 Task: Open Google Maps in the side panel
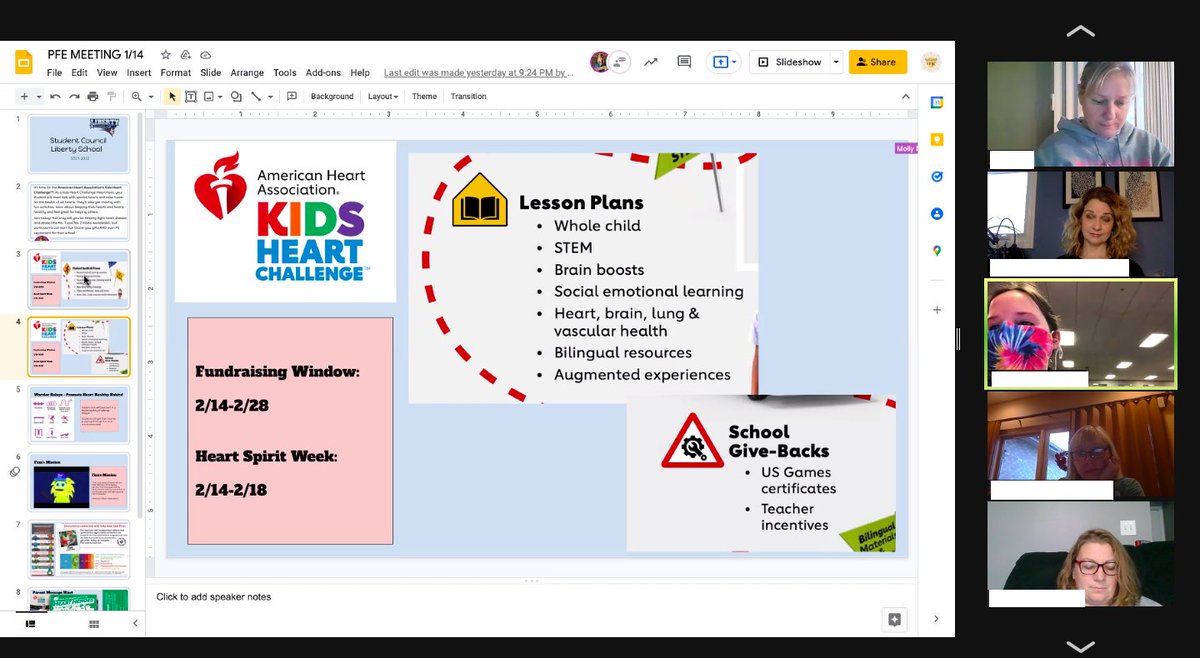point(937,251)
